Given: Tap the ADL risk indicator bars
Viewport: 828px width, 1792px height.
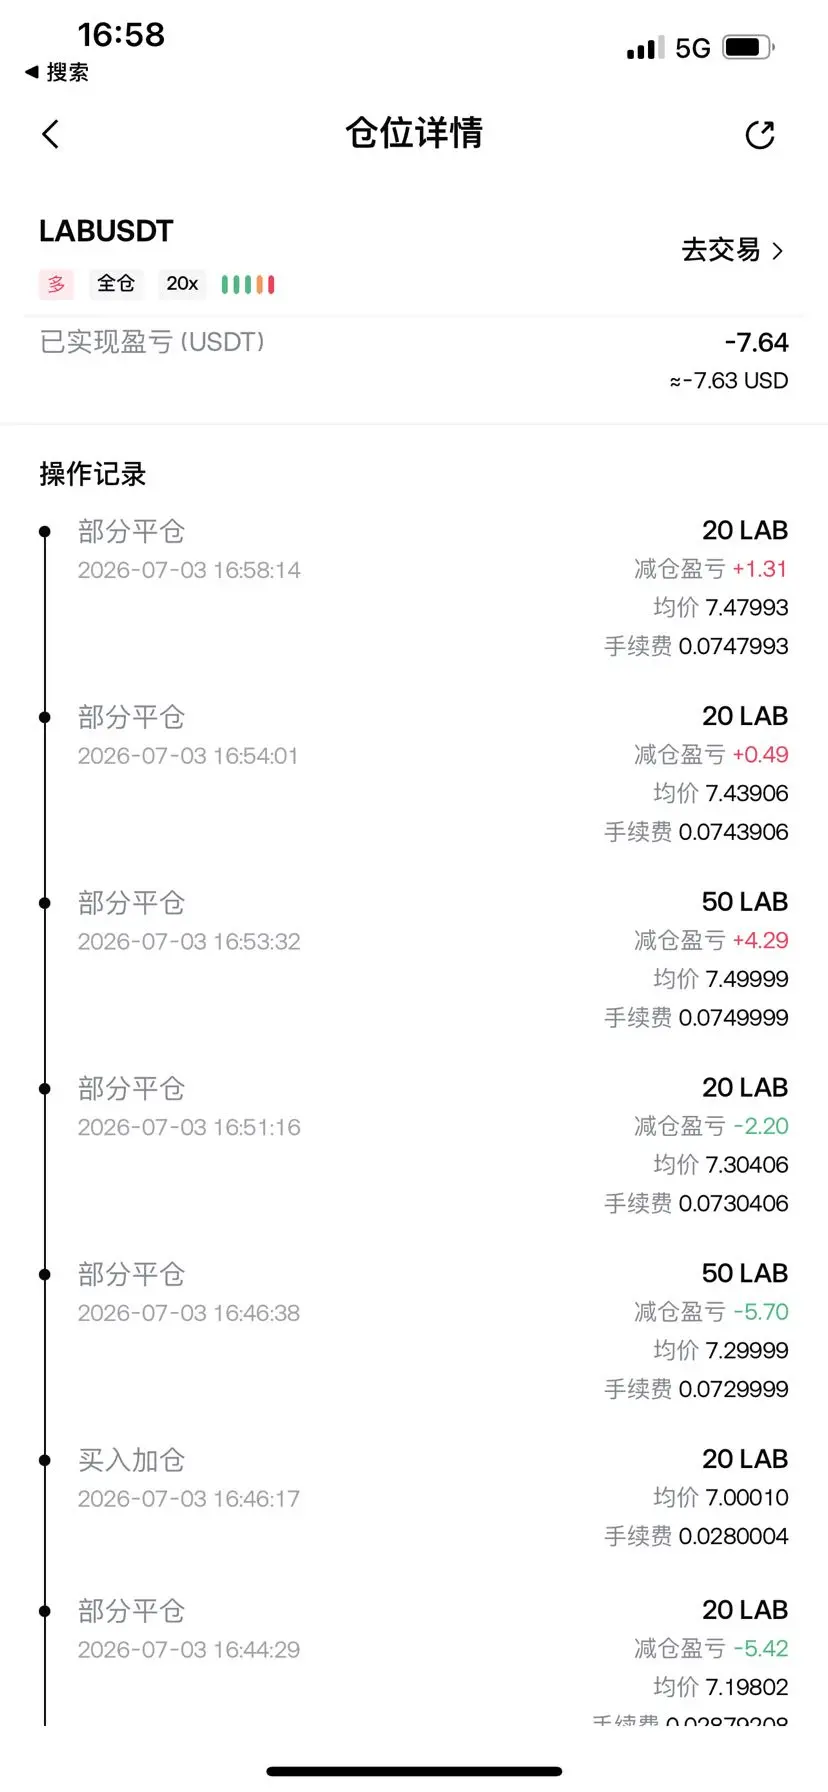Looking at the screenshot, I should pos(248,285).
